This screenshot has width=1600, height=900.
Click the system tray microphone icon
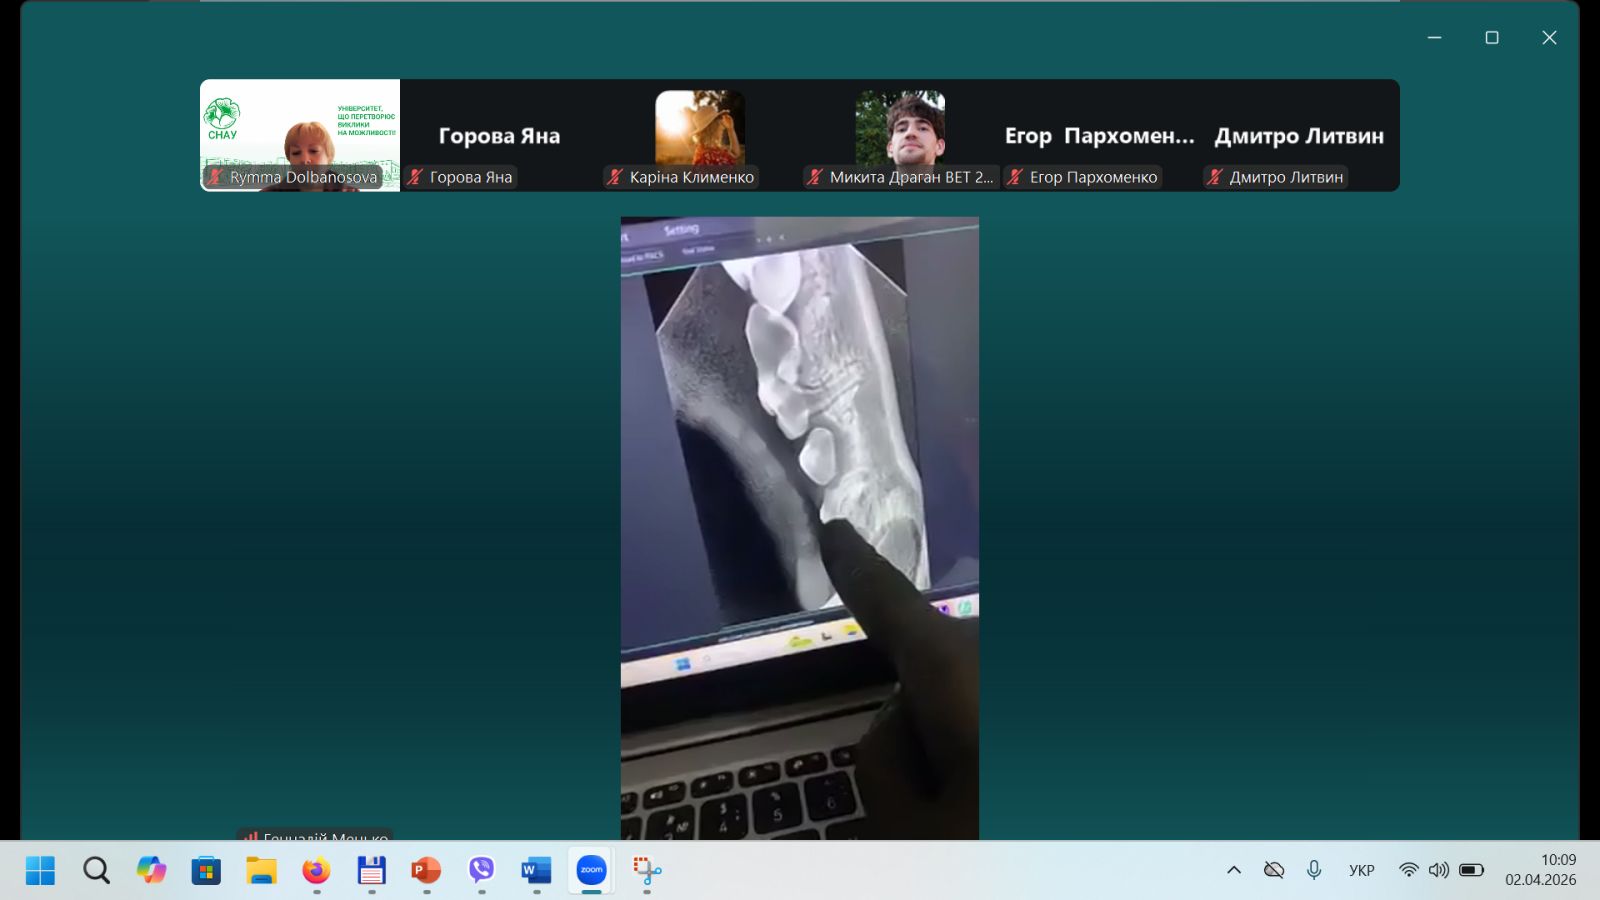coord(1314,870)
